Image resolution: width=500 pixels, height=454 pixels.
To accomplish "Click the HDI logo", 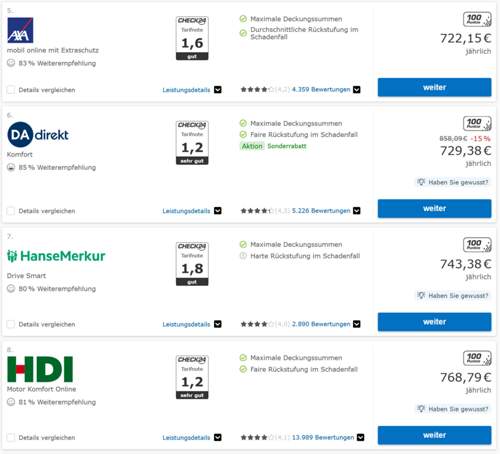I will pos(40,369).
